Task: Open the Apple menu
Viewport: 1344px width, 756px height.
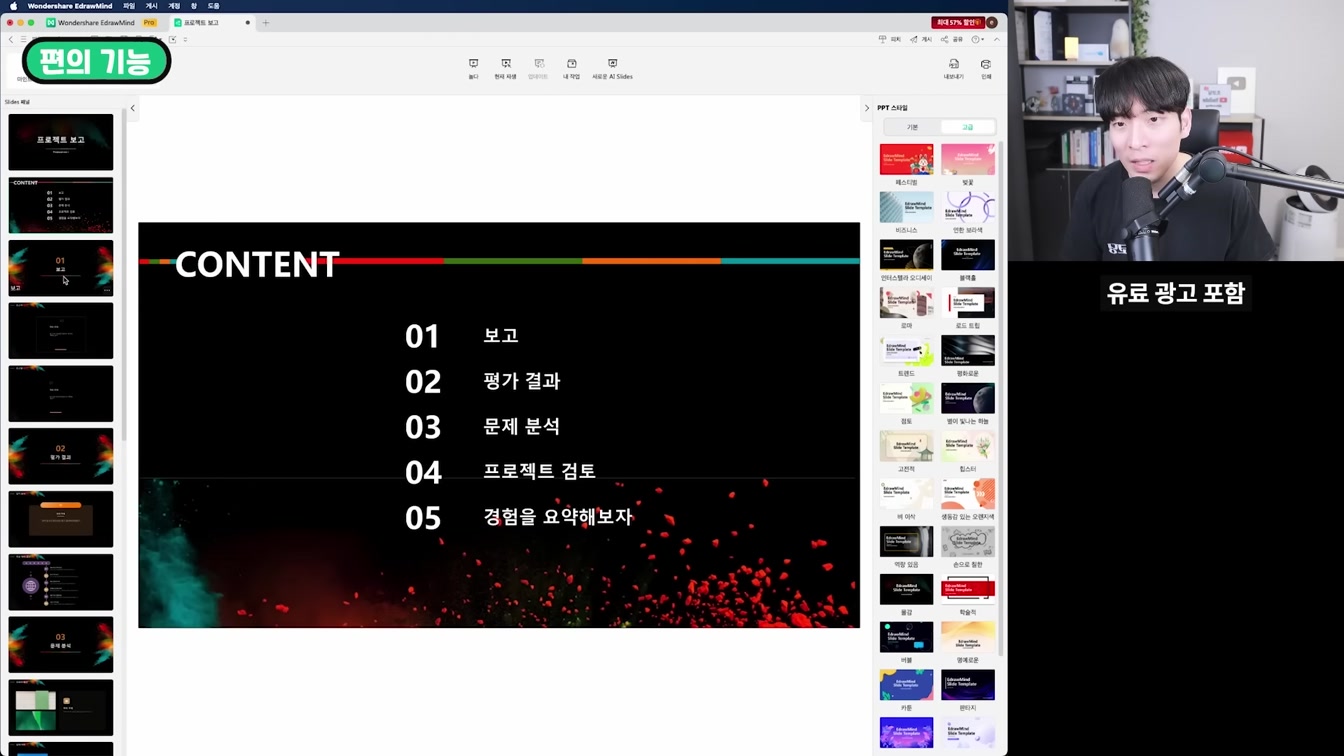Action: (x=13, y=6)
